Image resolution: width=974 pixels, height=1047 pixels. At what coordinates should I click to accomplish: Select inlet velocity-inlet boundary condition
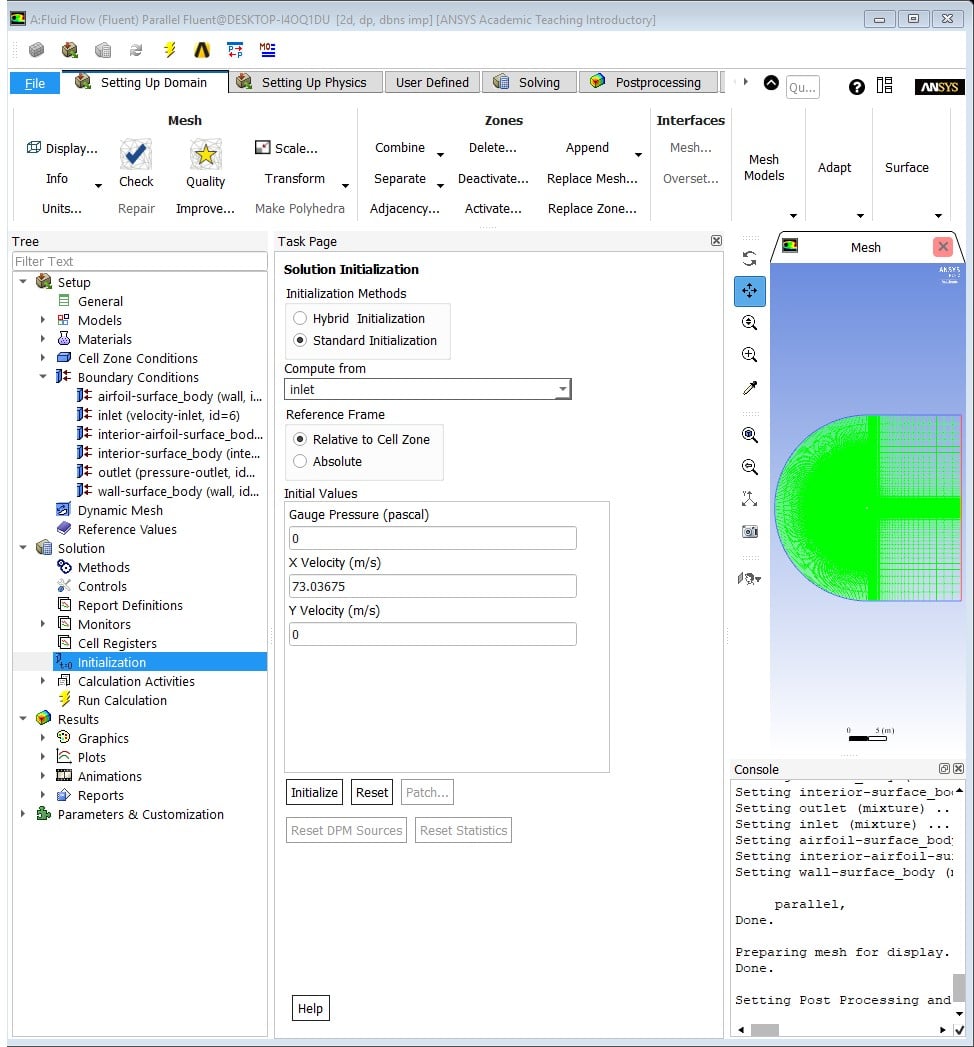pos(158,415)
